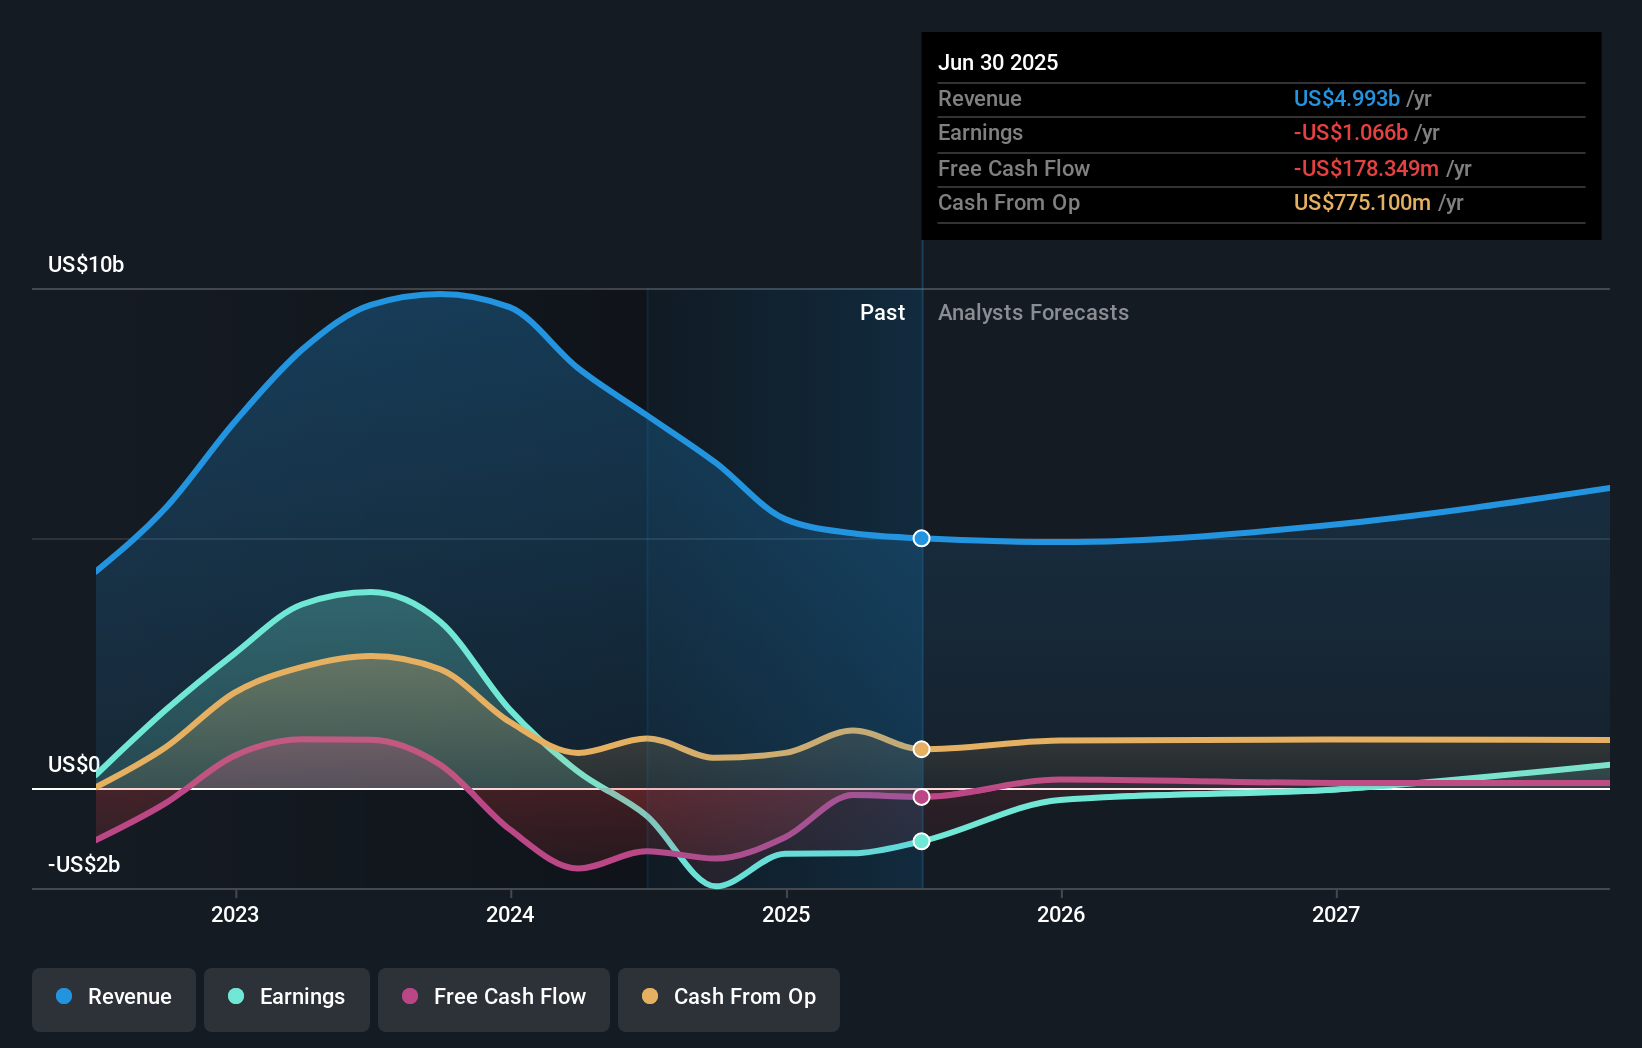
Task: Click the Free Cash Flow pink data point marker
Action: click(922, 797)
